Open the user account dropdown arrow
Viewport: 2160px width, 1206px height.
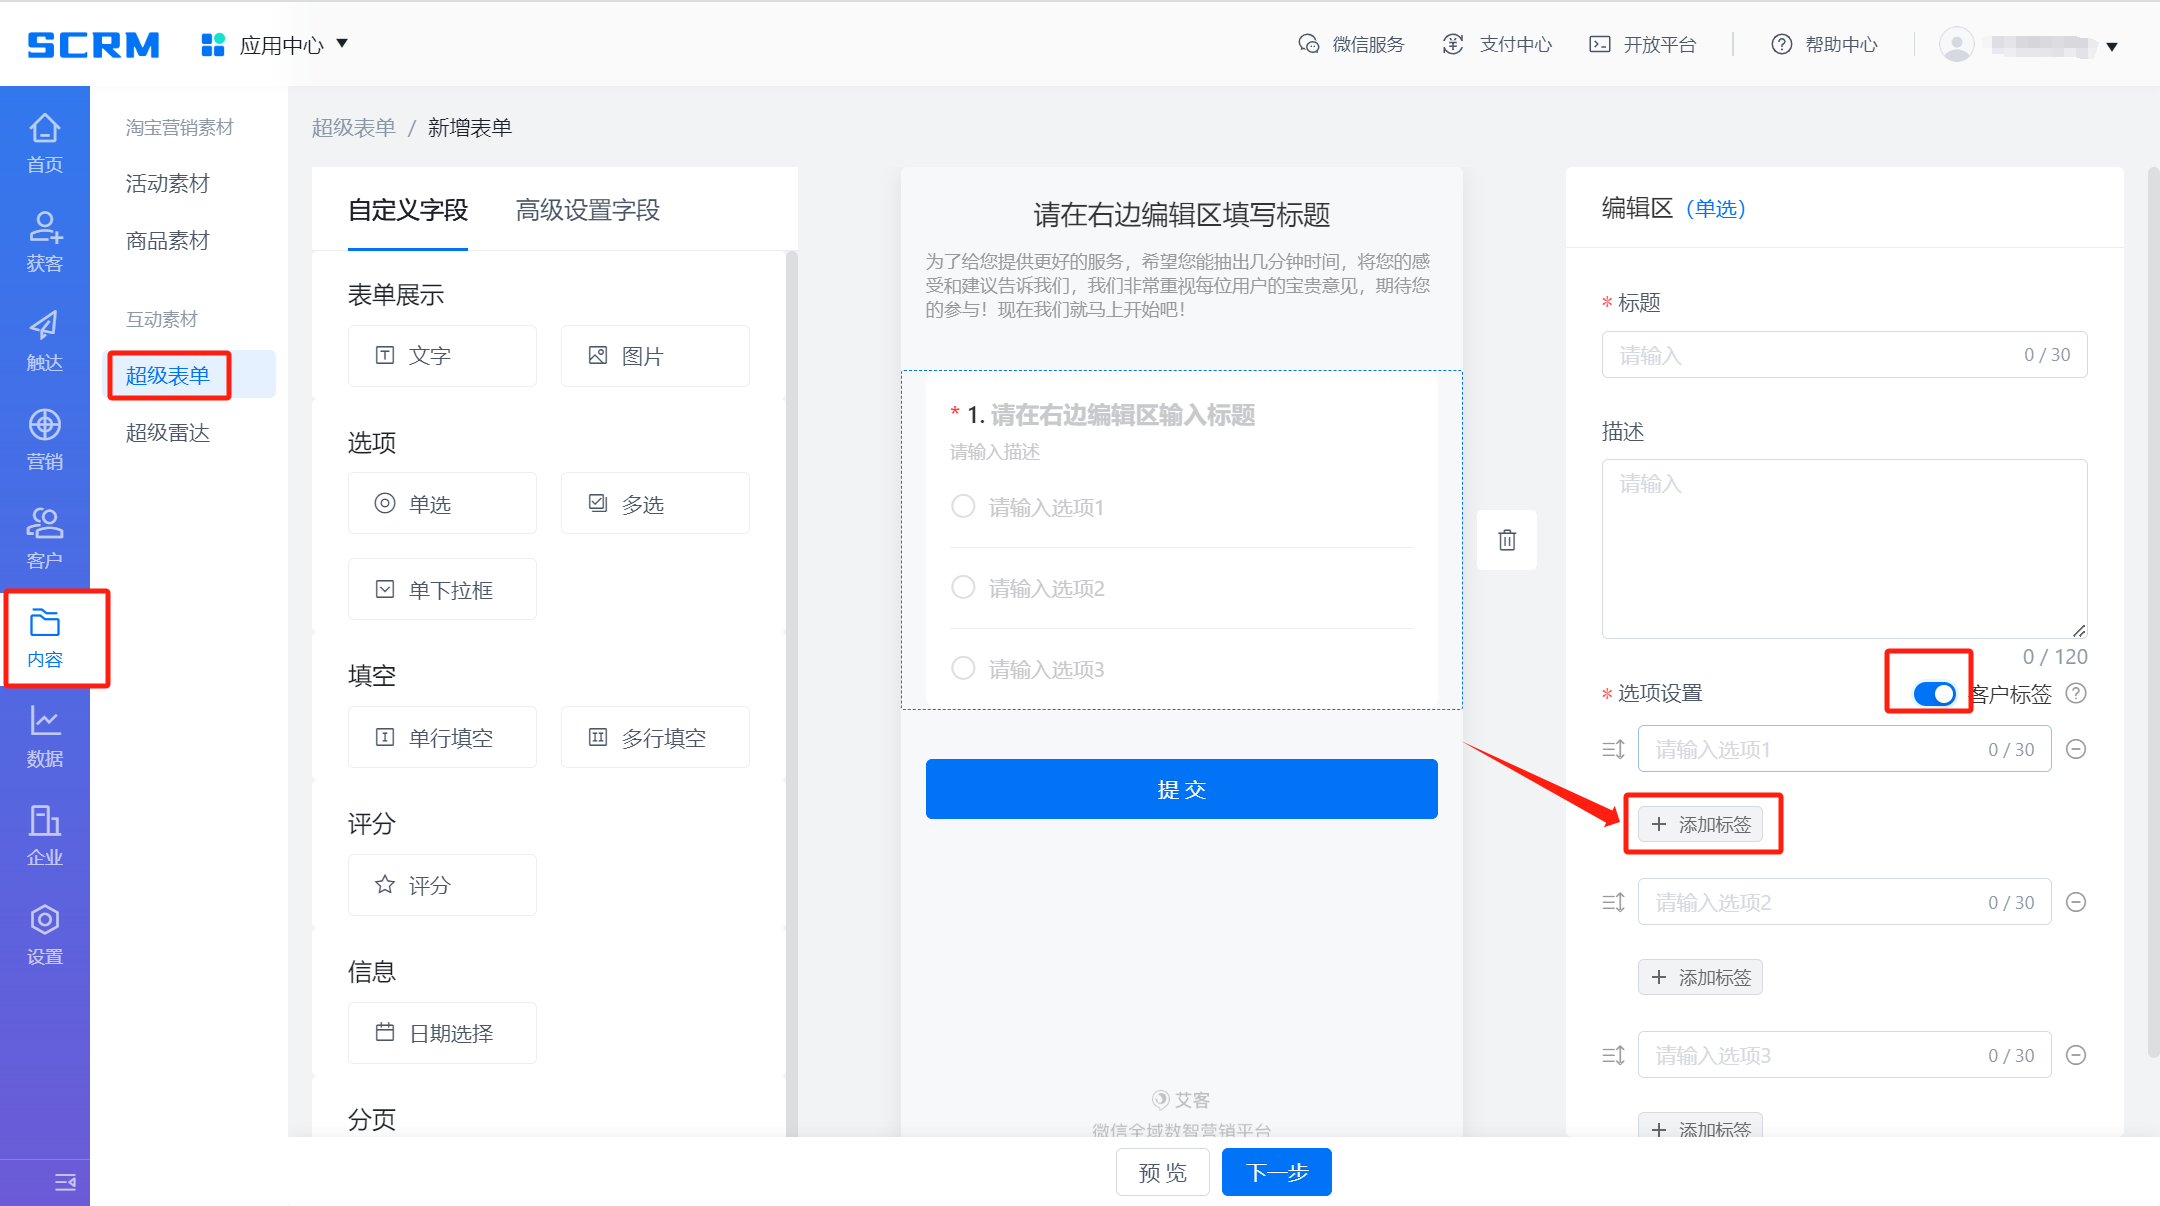click(x=2112, y=46)
